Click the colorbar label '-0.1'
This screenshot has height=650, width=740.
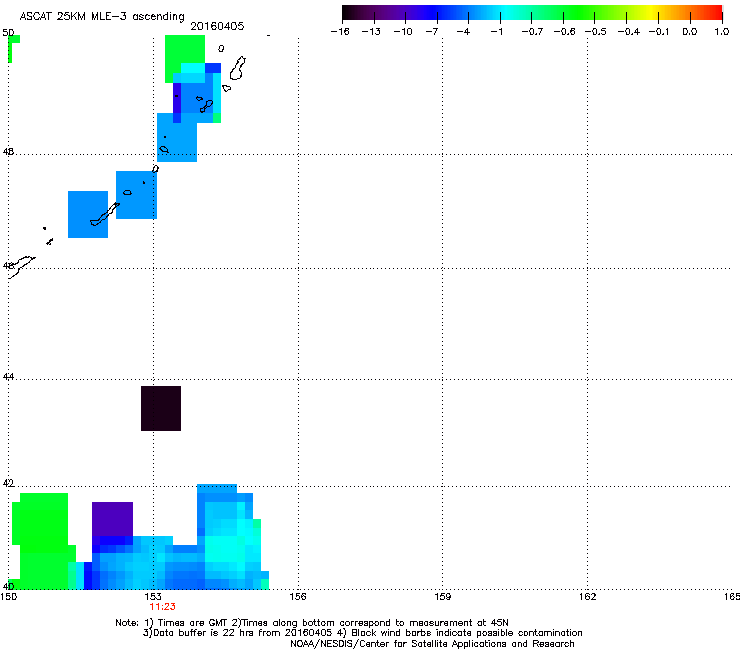(x=659, y=32)
